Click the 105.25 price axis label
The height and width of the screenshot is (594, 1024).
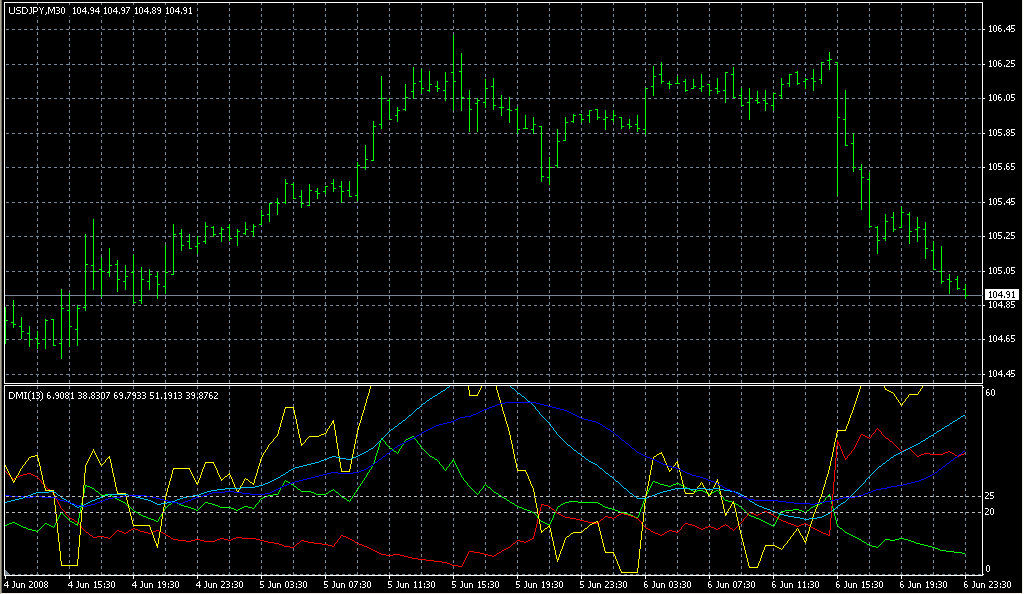click(1001, 236)
